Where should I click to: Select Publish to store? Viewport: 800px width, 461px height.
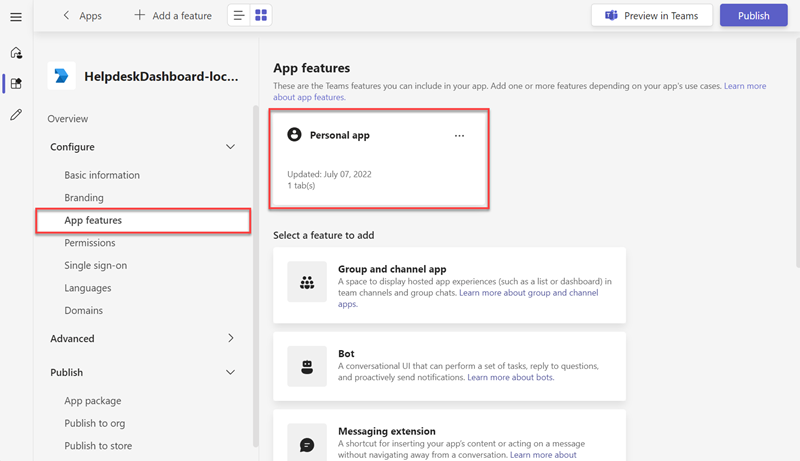[98, 446]
